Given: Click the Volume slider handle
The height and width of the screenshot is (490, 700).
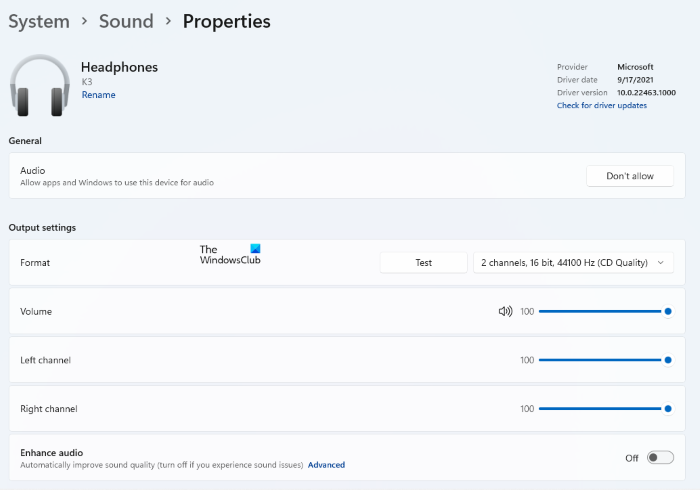Looking at the screenshot, I should pos(667,311).
